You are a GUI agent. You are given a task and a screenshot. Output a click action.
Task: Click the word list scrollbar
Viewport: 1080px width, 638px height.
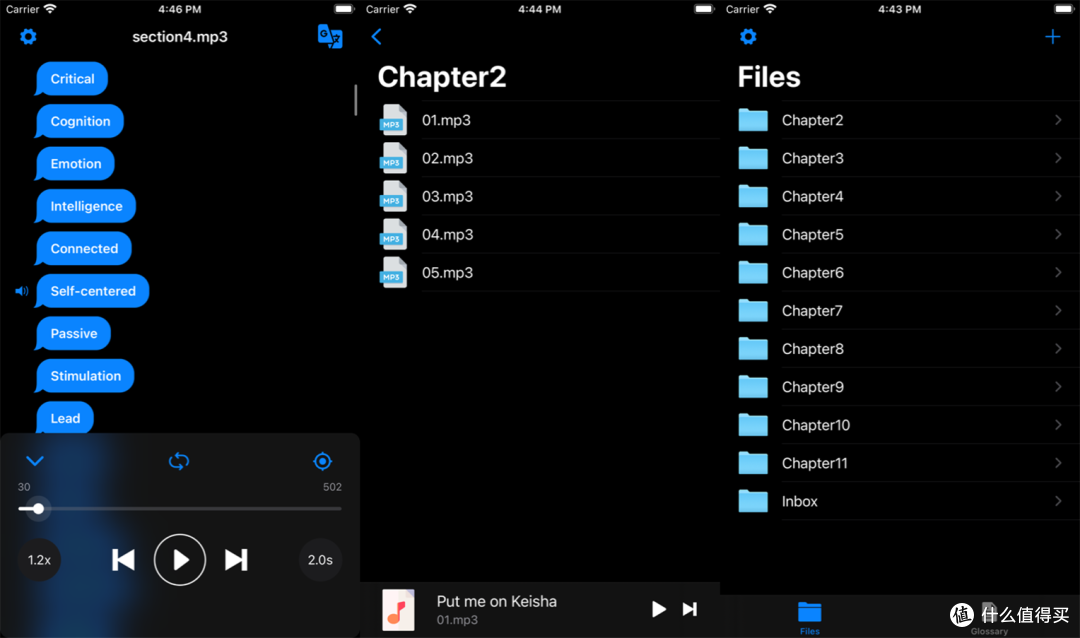click(x=355, y=101)
